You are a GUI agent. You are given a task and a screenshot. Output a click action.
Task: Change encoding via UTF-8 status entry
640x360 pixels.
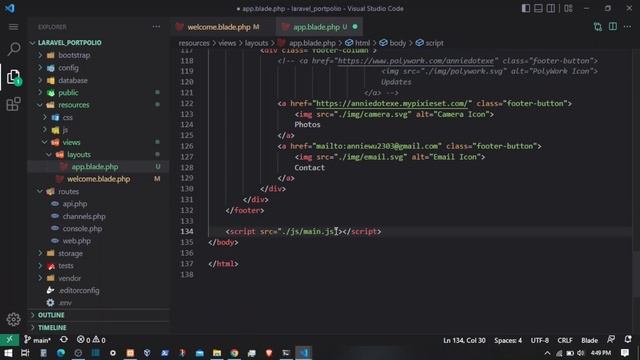(x=540, y=340)
